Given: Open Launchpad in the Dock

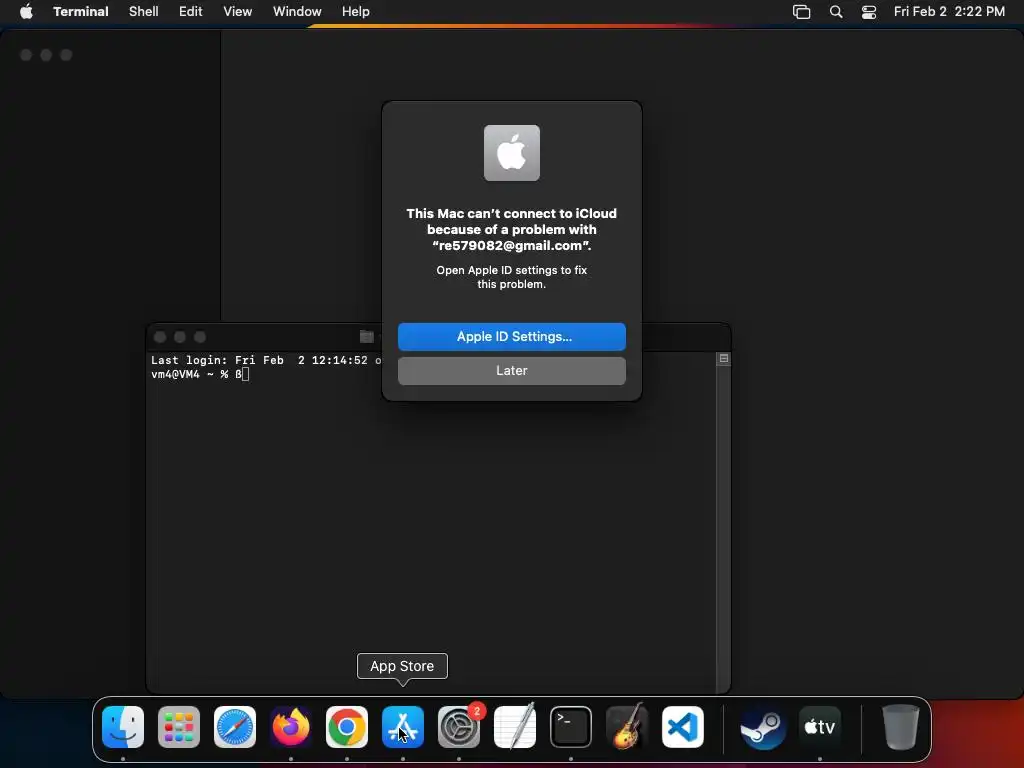Looking at the screenshot, I should (179, 727).
